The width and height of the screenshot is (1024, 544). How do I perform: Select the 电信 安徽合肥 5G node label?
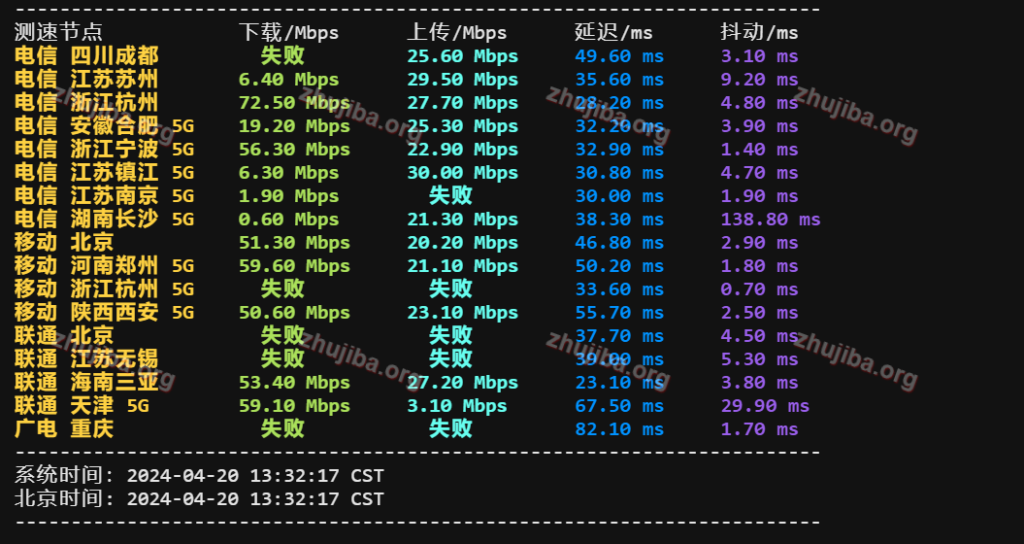click(104, 126)
